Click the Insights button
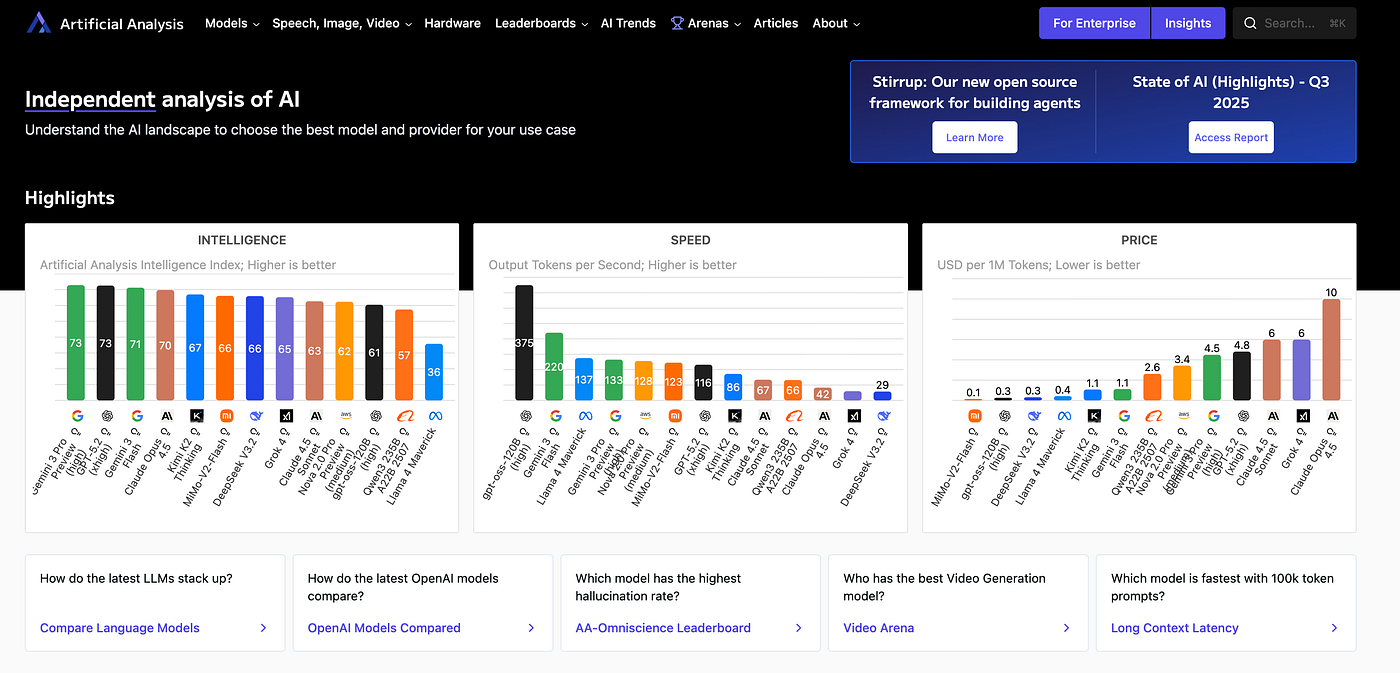Viewport: 1400px width, 673px height. pos(1188,23)
